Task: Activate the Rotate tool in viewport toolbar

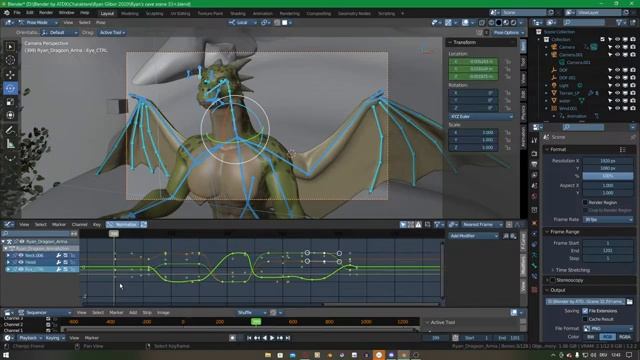Action: [x=10, y=88]
